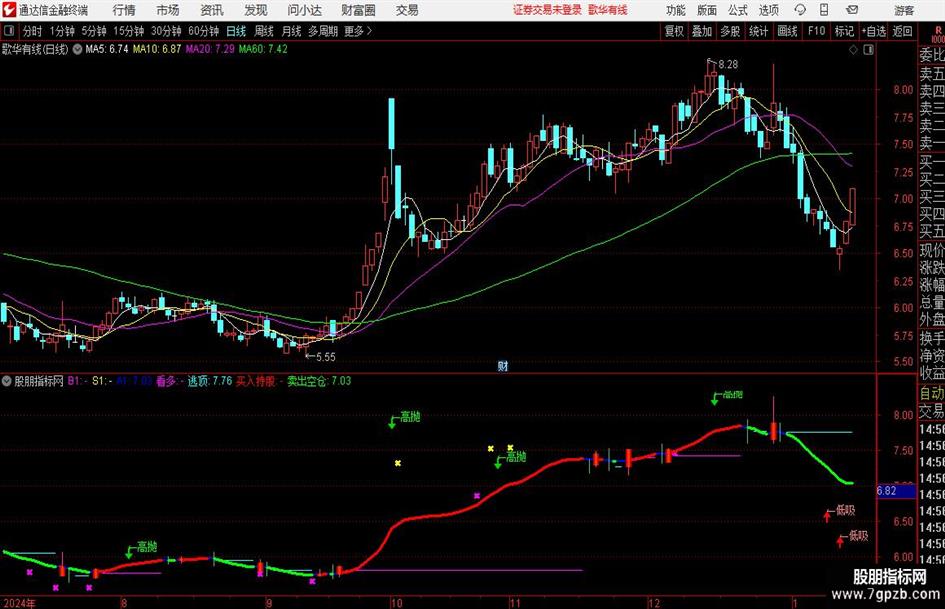Open the 选项 menu

pos(769,10)
